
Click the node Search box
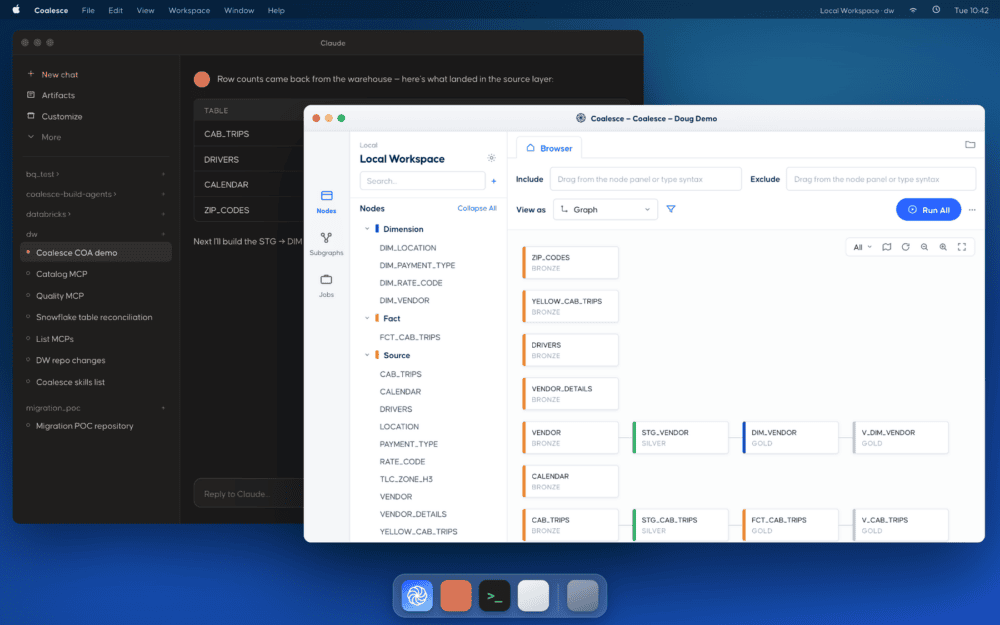[x=422, y=181]
